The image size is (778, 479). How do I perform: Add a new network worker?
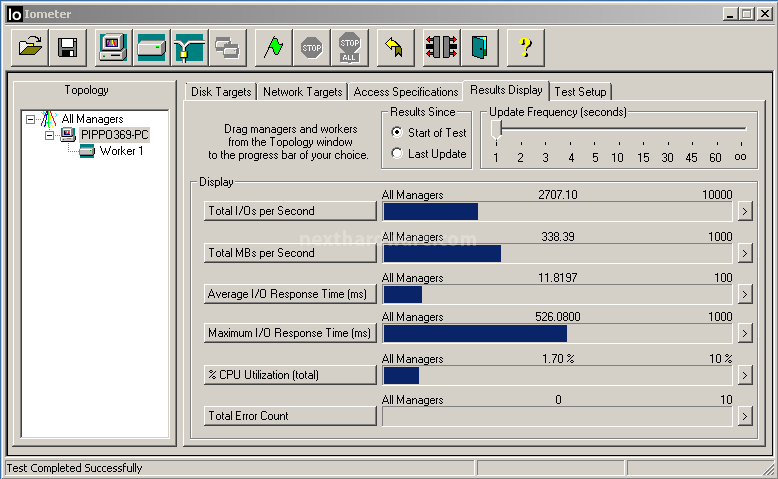(190, 48)
